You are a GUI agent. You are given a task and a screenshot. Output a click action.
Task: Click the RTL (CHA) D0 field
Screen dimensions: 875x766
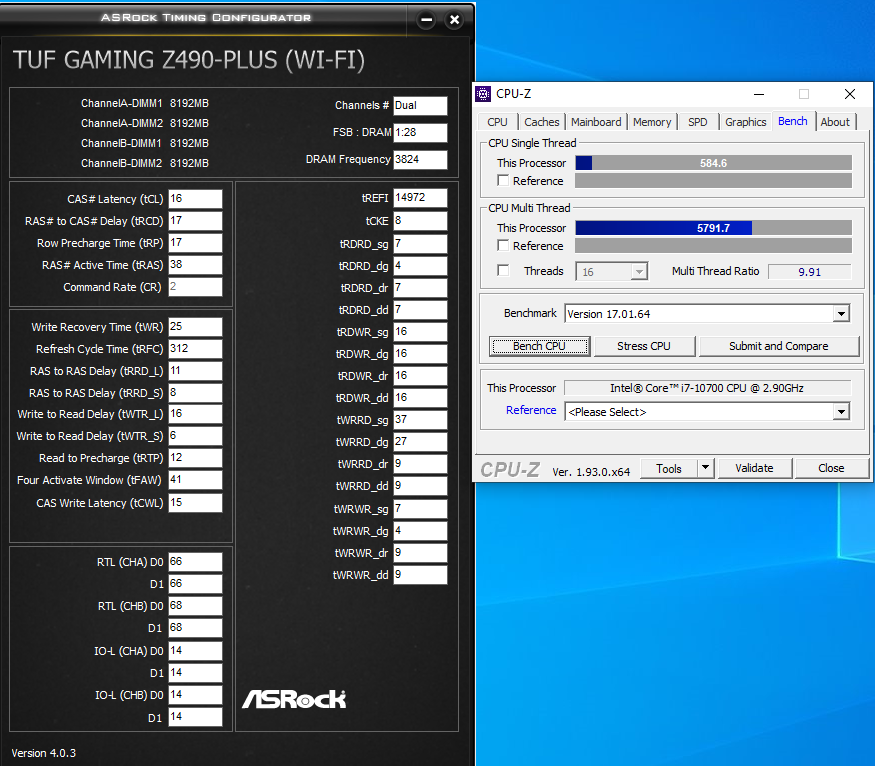(x=195, y=562)
